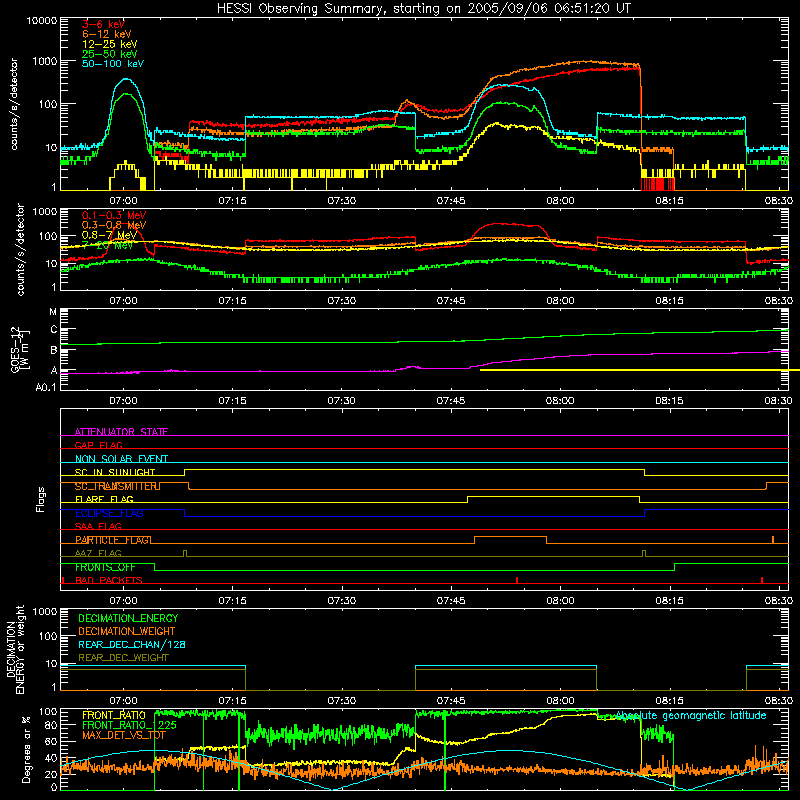Screen dimensions: 800x800
Task: Click the 'Absolute geomagnetic latitude' label
Action: tap(691, 716)
